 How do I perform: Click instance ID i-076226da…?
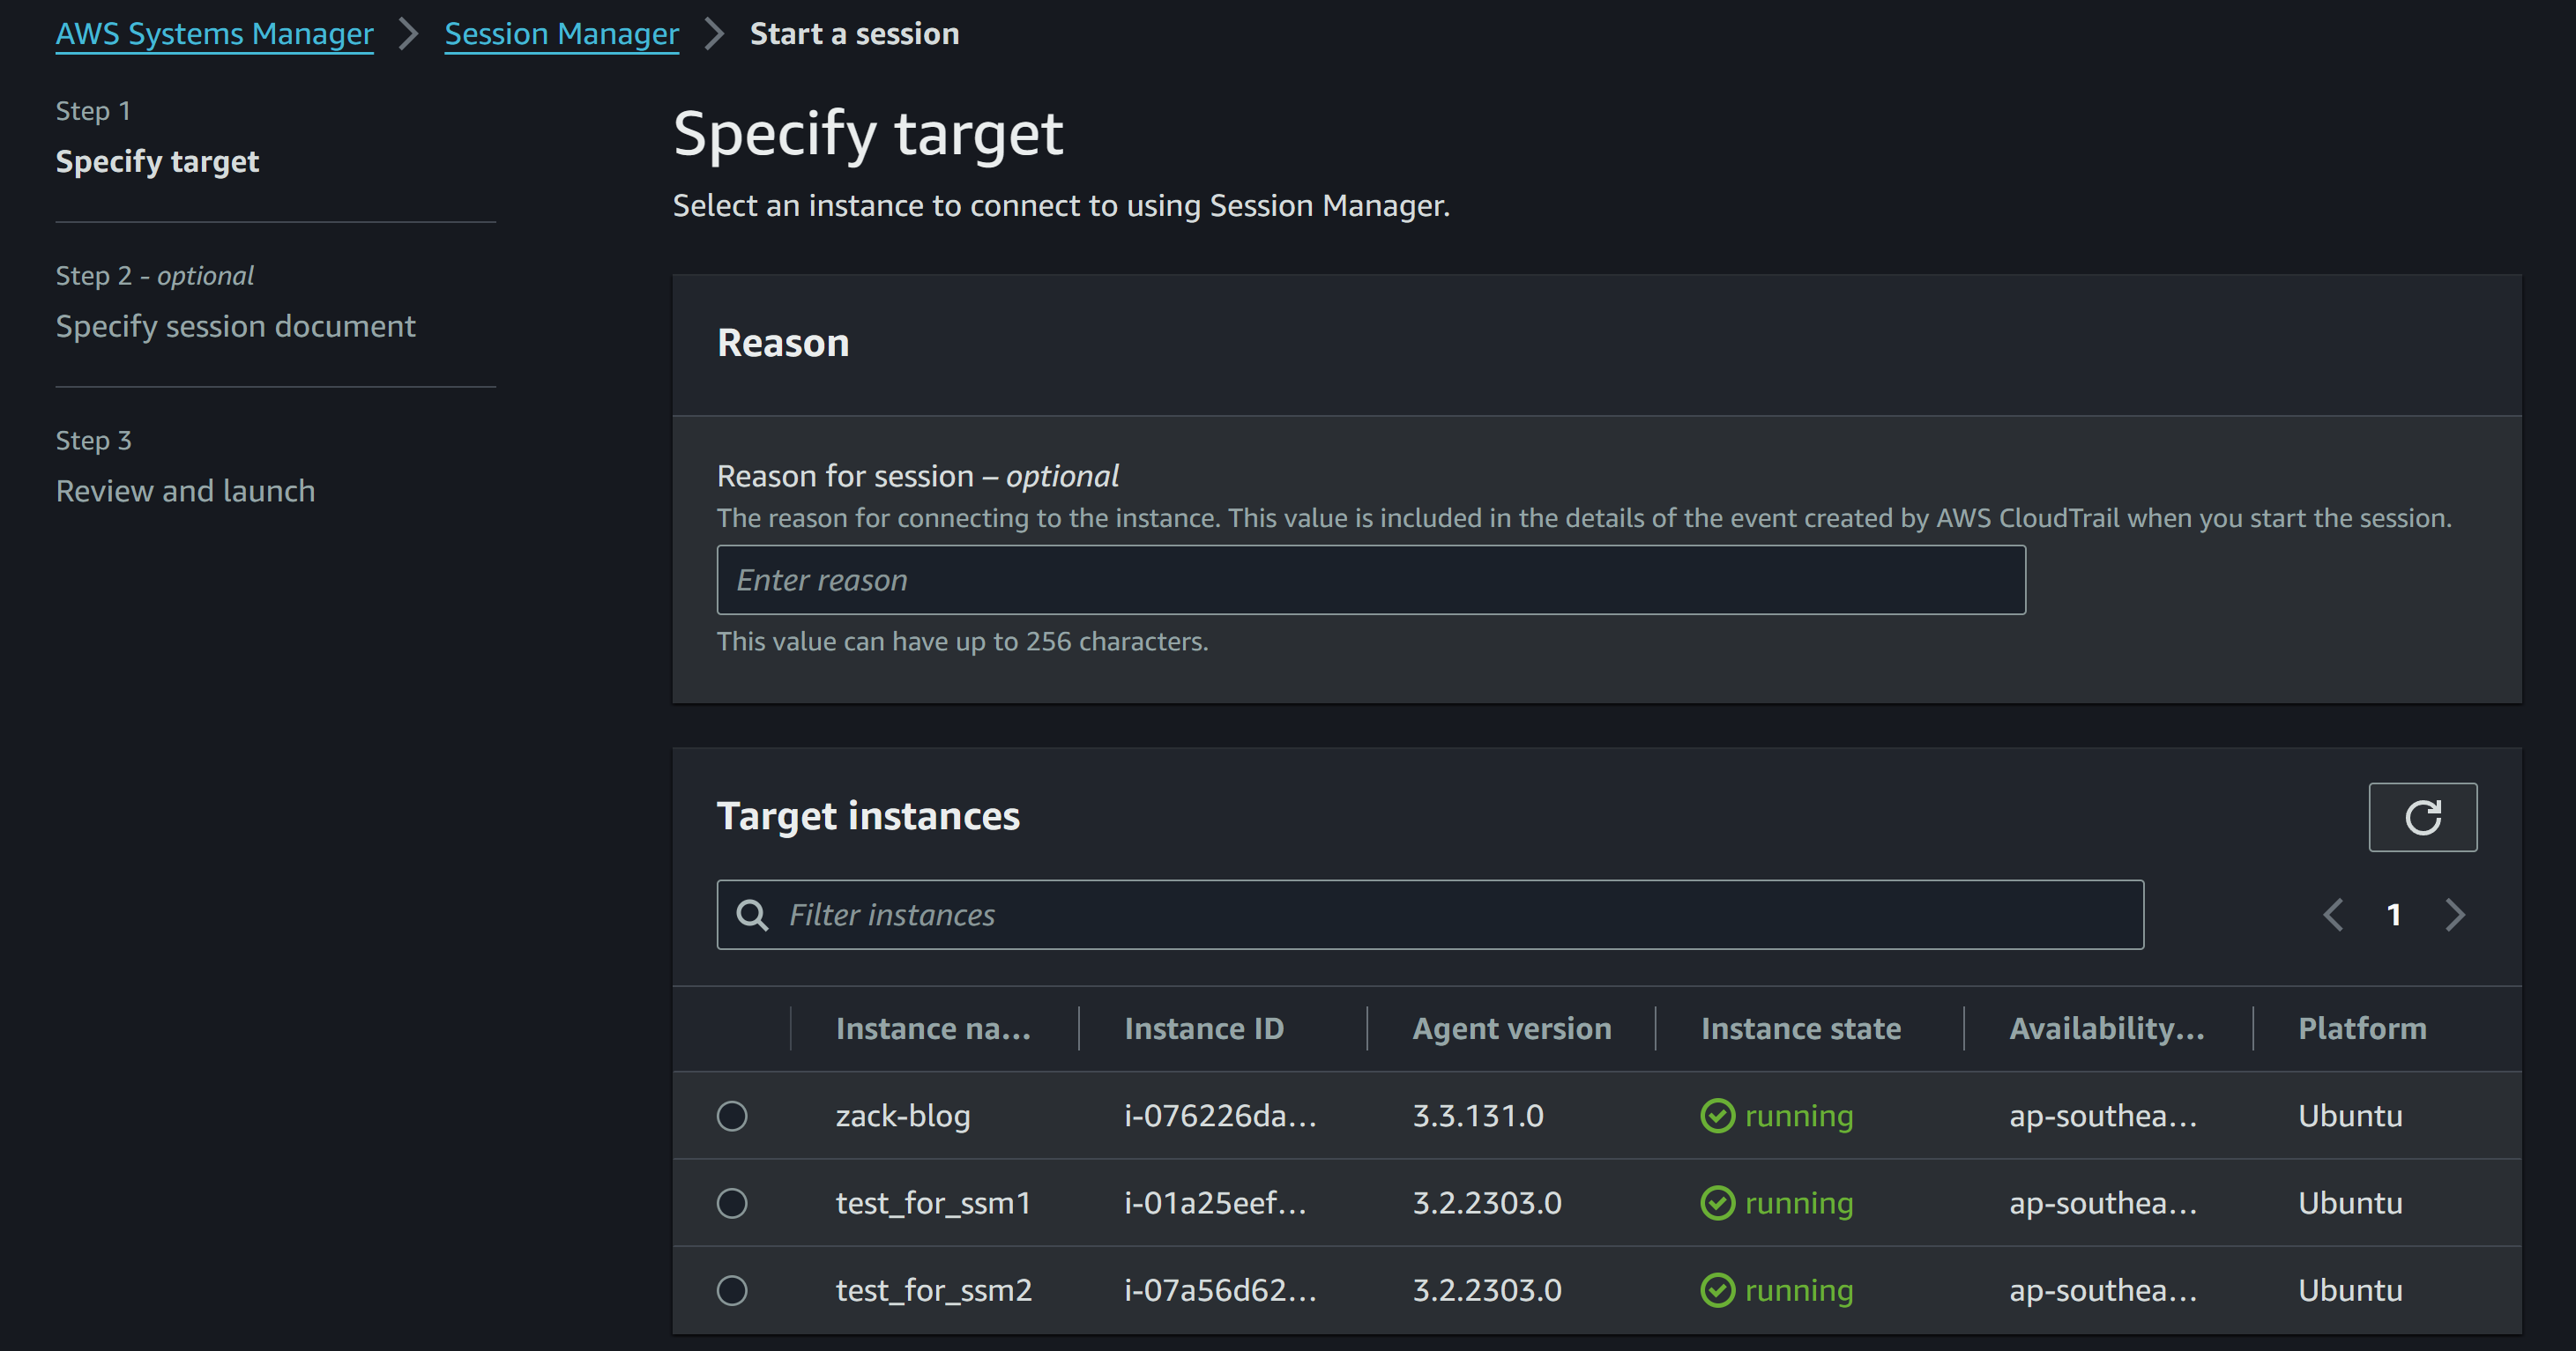click(x=1220, y=1116)
